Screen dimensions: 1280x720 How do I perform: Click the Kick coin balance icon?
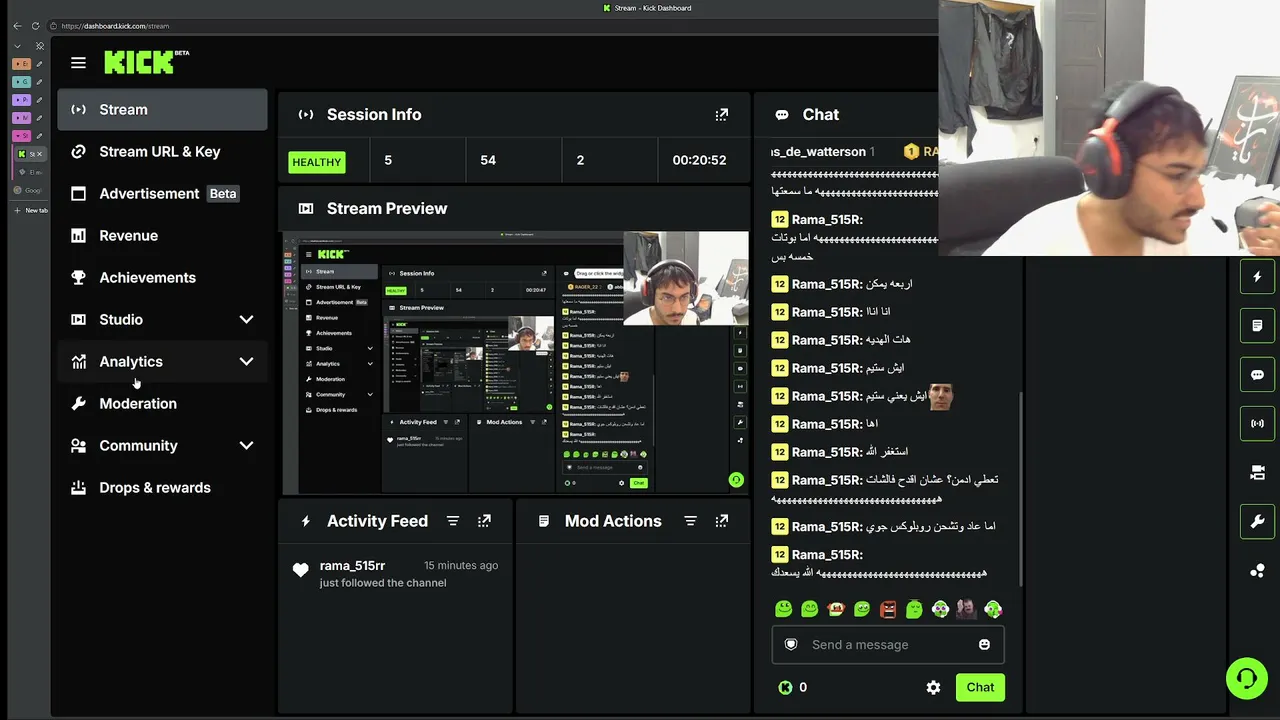coord(785,687)
